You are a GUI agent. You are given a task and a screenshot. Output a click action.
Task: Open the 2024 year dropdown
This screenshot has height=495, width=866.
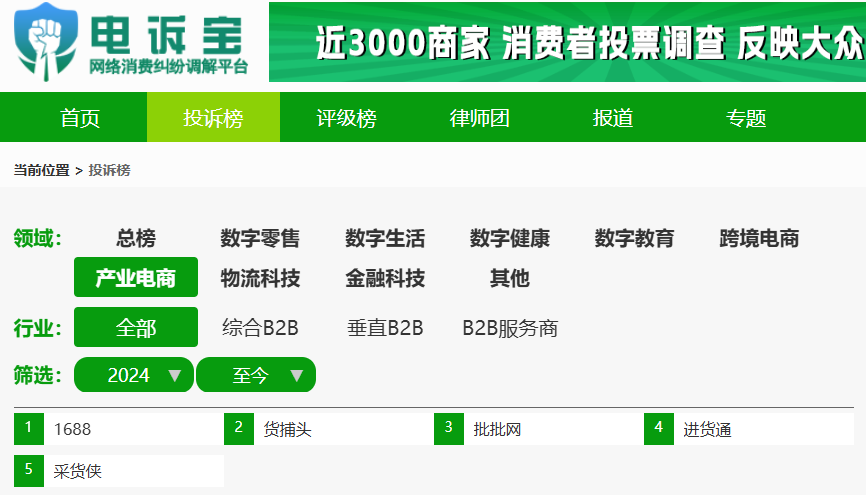134,375
